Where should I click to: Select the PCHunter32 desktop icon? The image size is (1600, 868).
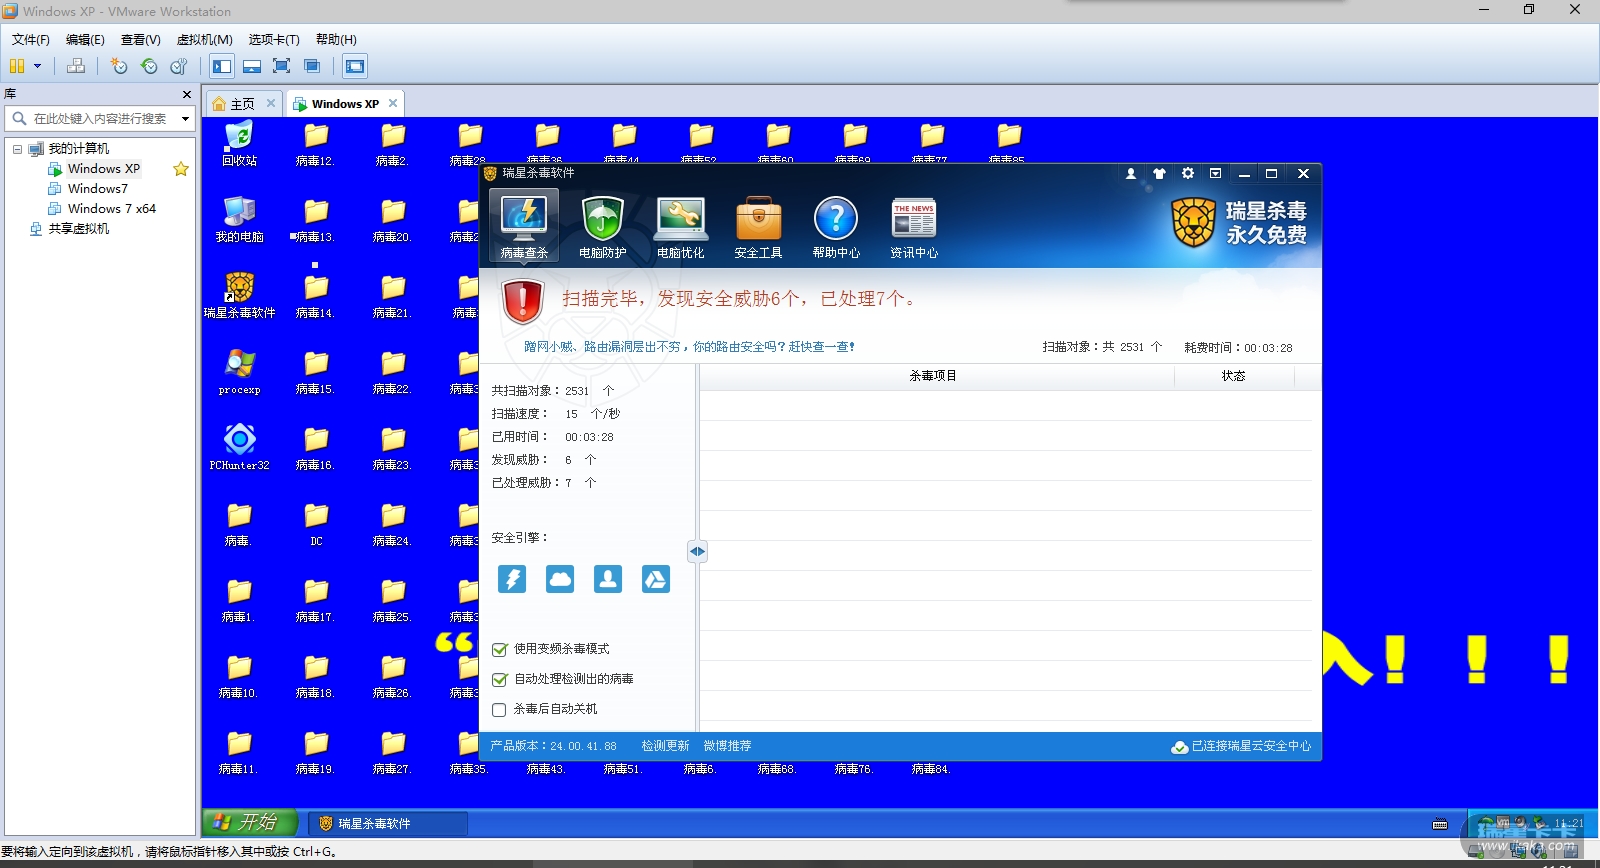pos(239,448)
